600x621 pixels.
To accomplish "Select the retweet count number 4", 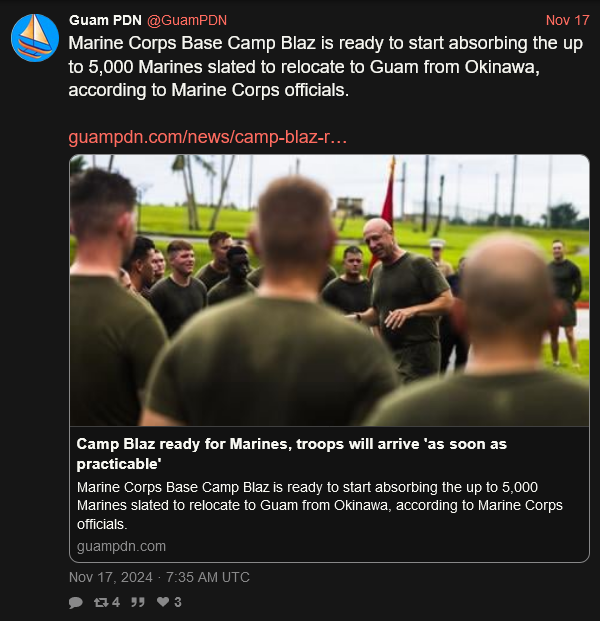I will [116, 602].
